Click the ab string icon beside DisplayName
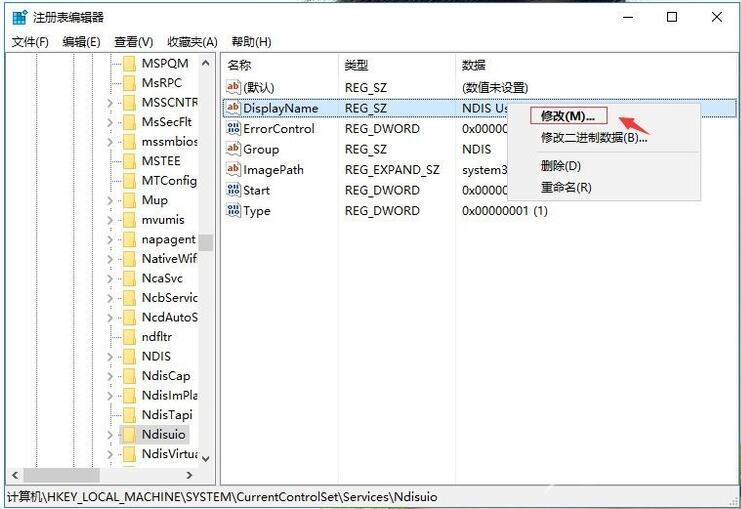Screen dimensions: 741x509 tap(234, 108)
